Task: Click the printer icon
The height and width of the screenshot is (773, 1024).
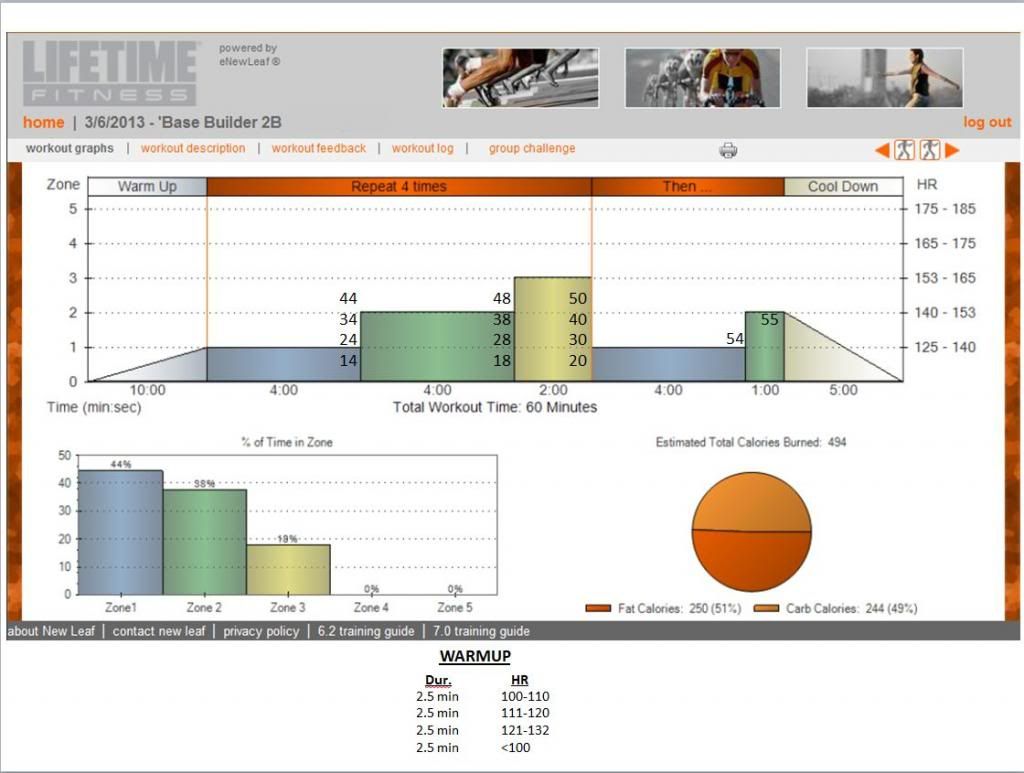Action: click(x=728, y=150)
